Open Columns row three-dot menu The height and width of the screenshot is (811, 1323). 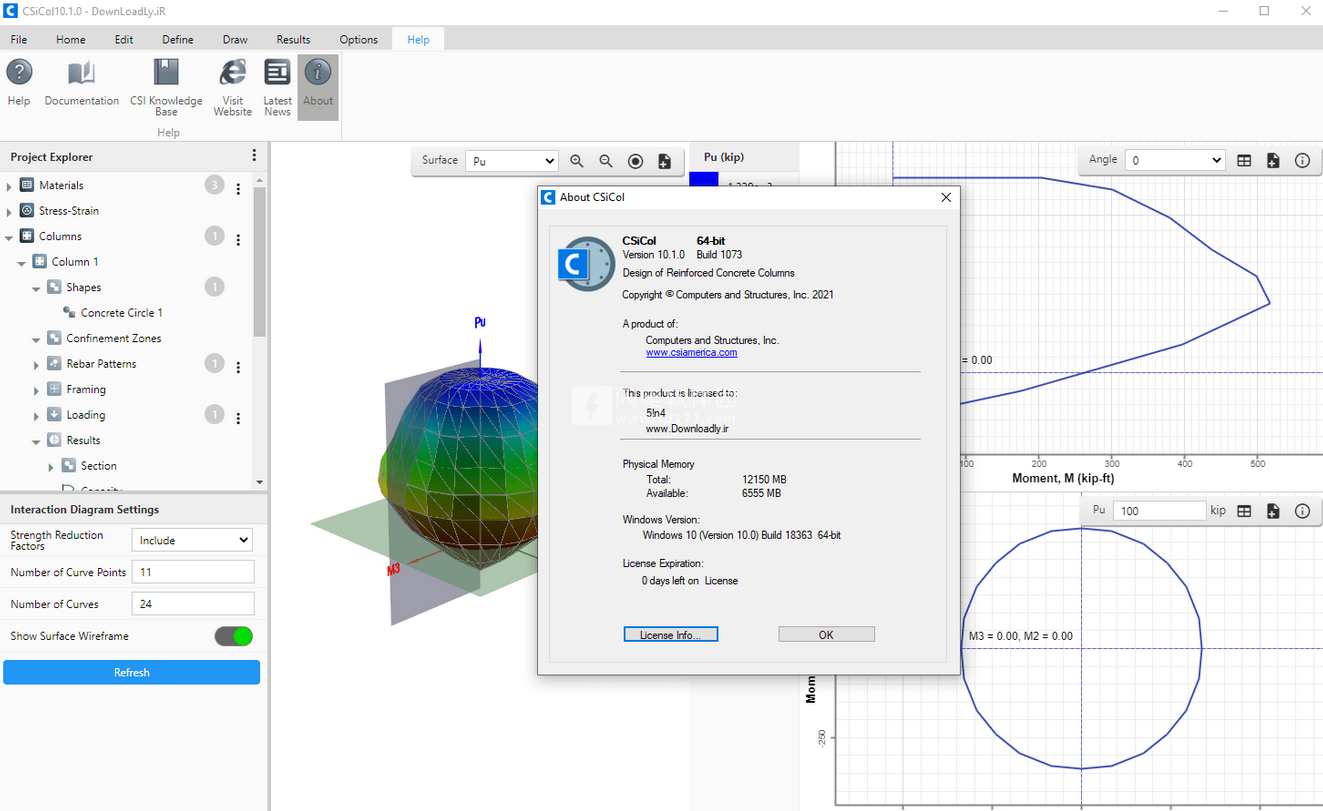pyautogui.click(x=238, y=239)
